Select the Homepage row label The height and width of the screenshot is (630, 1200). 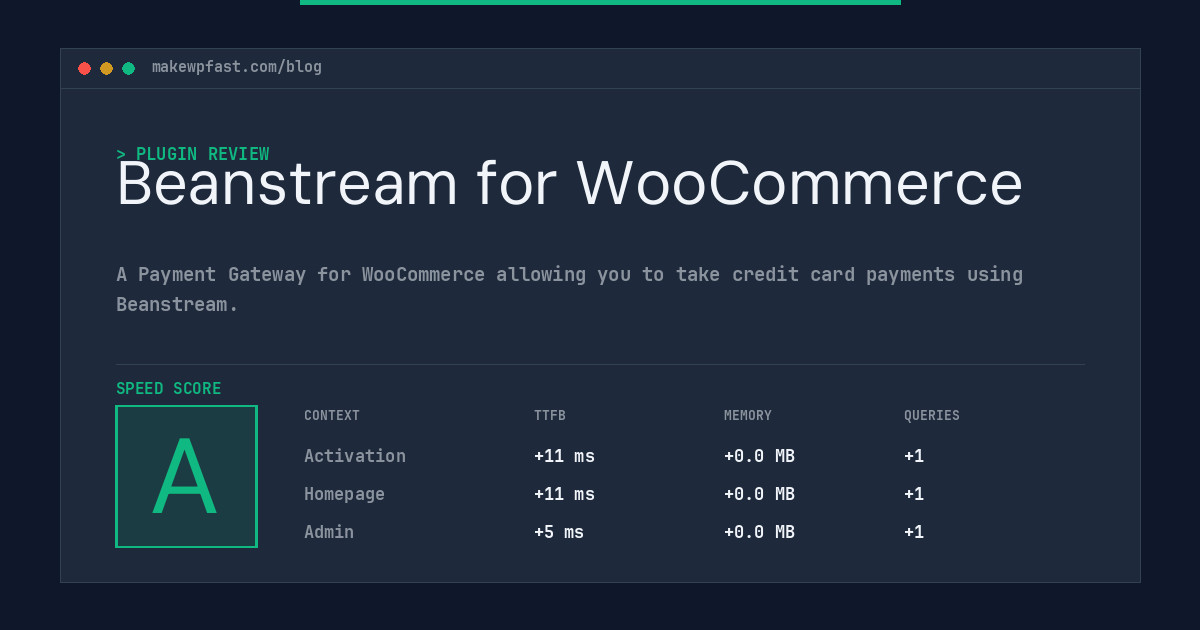click(344, 494)
